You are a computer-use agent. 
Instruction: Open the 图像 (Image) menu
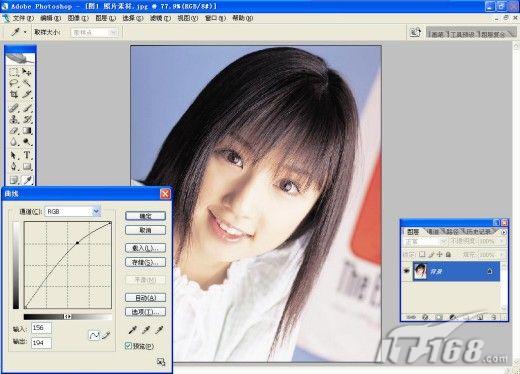click(78, 18)
